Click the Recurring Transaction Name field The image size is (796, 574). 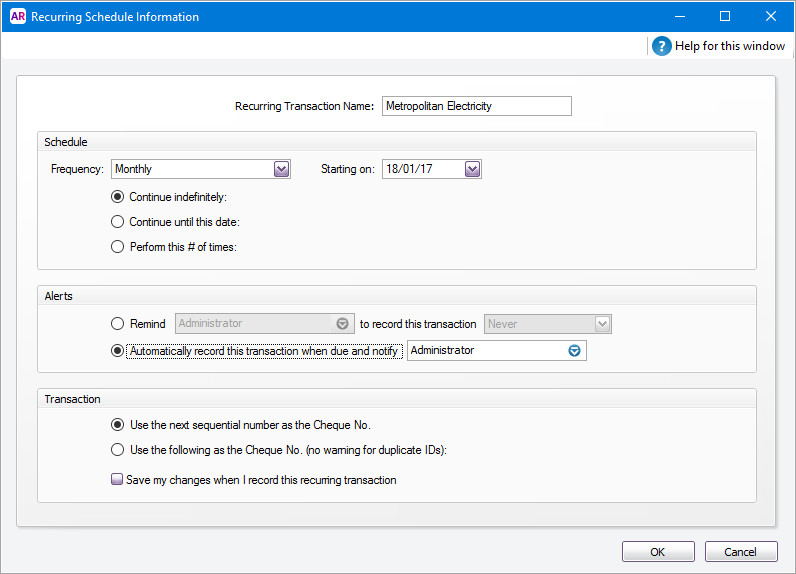pyautogui.click(x=476, y=106)
